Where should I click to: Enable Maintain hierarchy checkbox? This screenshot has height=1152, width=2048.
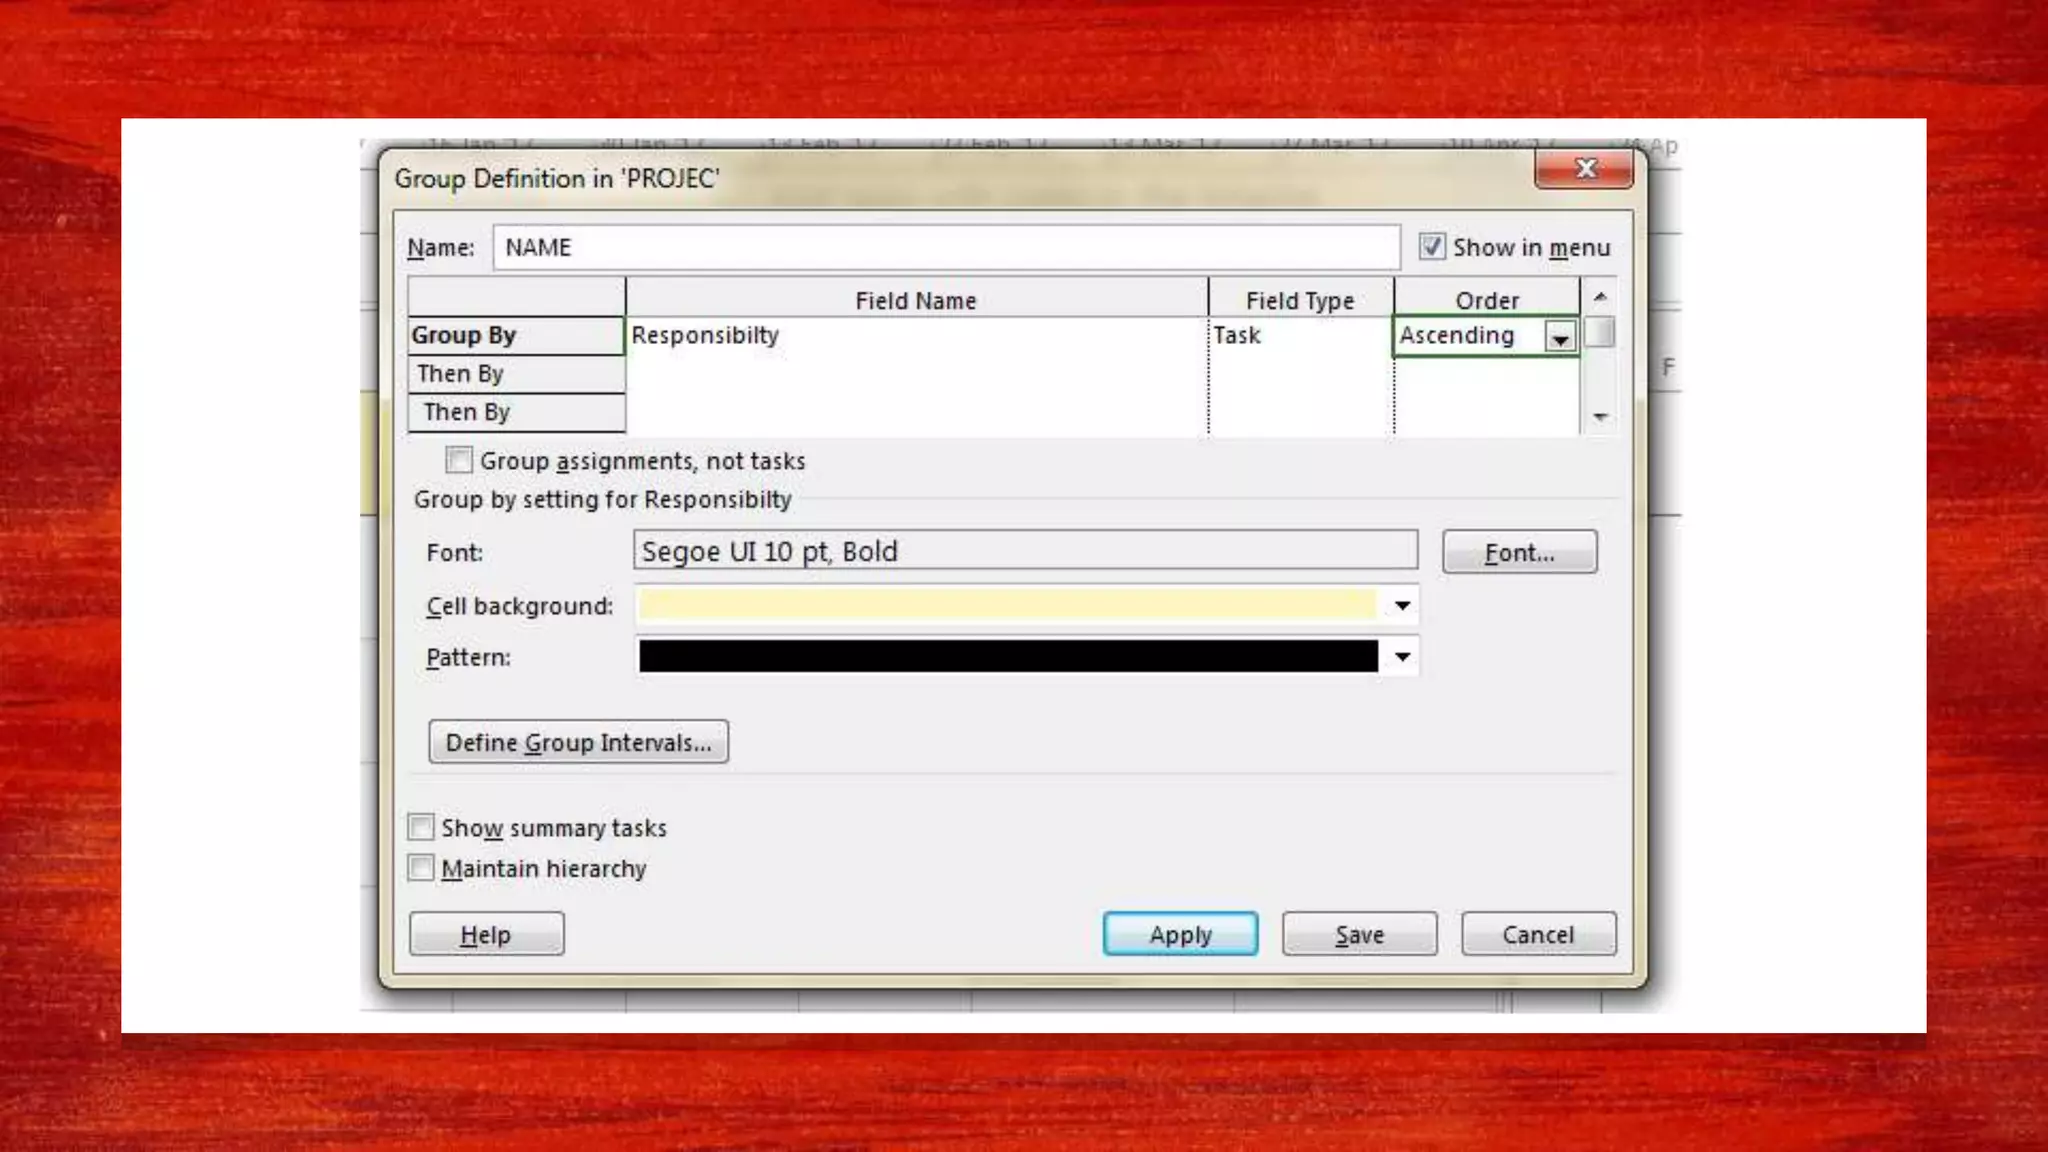click(421, 868)
